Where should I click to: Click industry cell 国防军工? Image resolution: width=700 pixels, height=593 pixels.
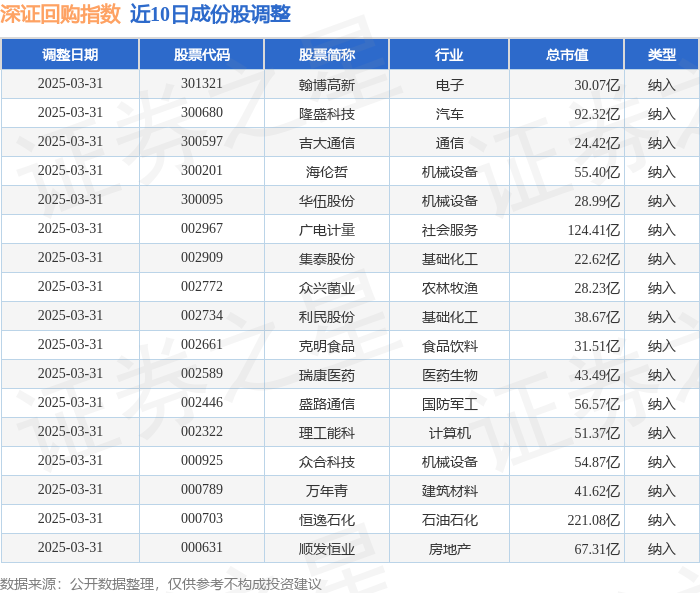(x=450, y=404)
